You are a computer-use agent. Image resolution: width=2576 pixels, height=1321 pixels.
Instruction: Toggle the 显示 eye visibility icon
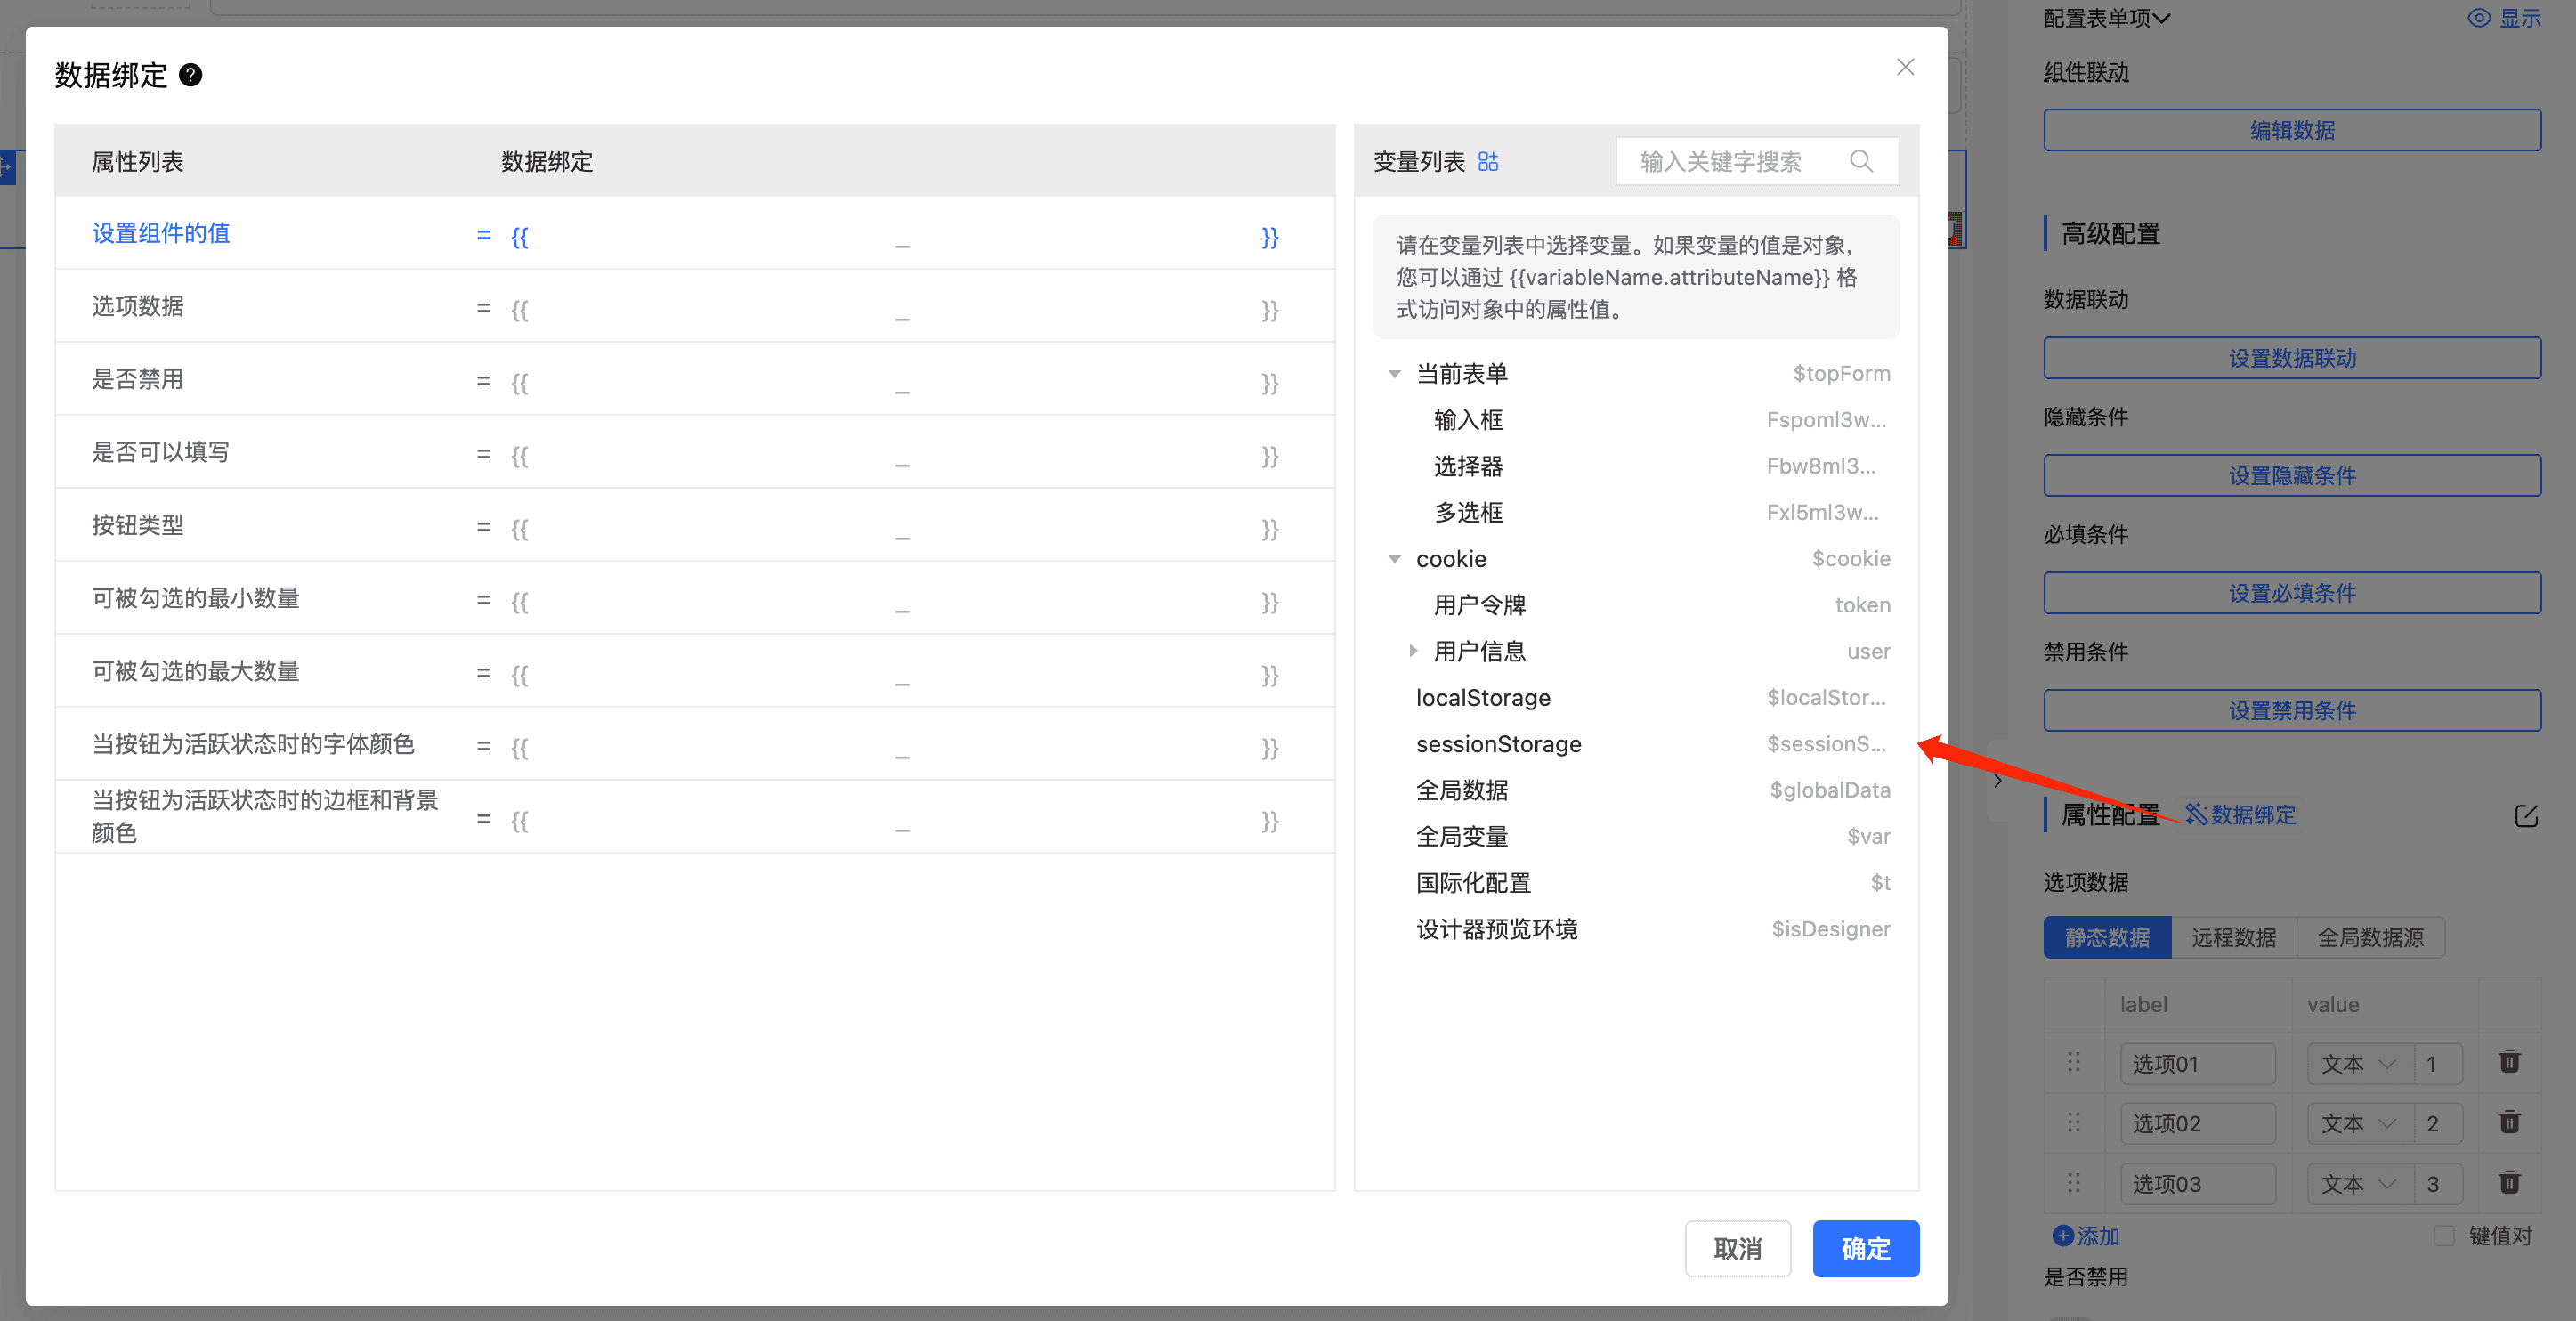[x=2479, y=18]
